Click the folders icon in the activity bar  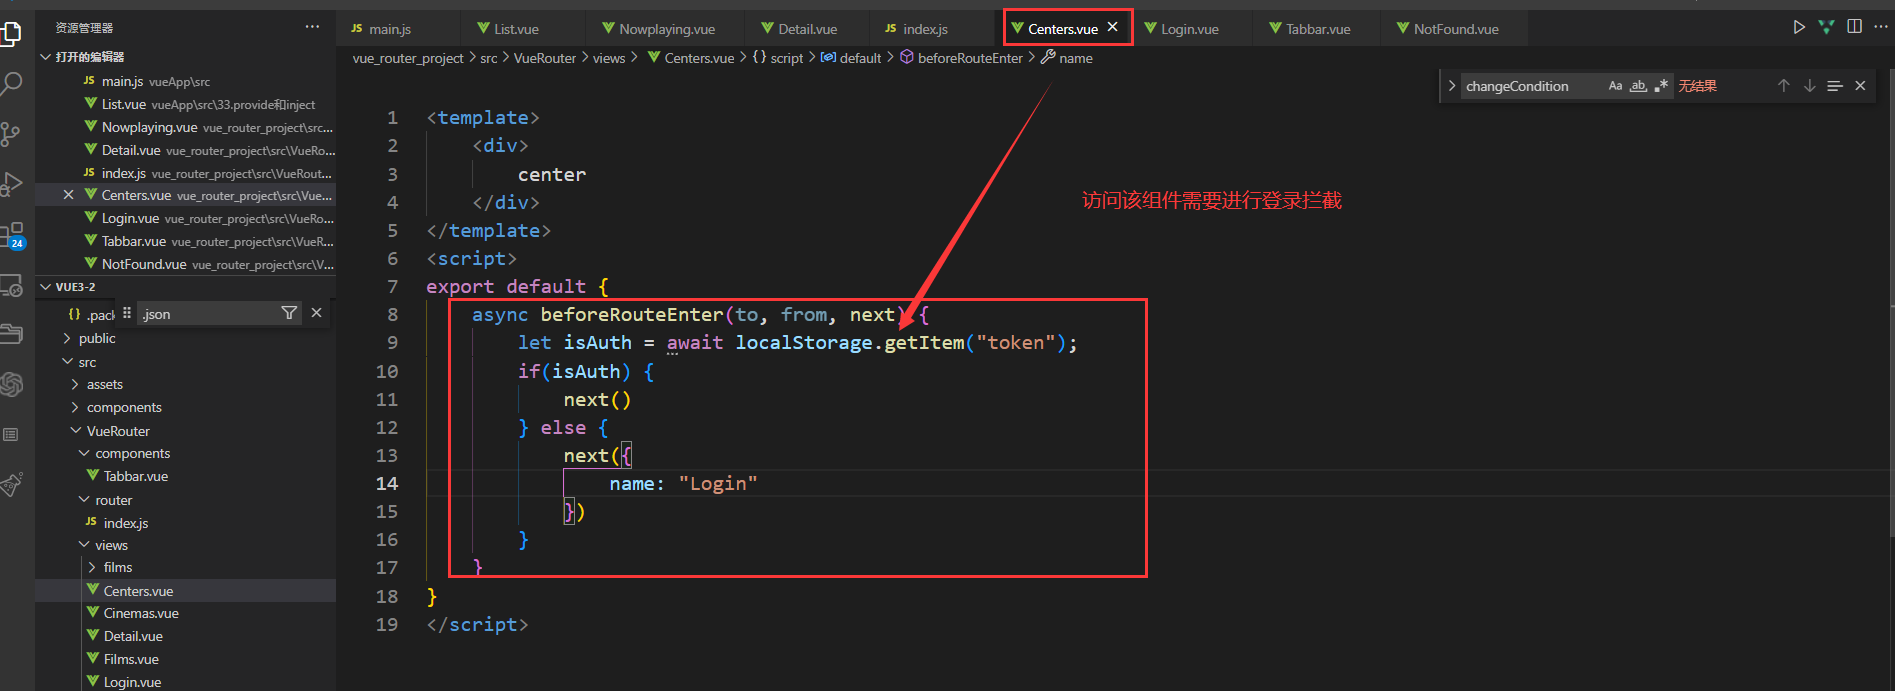pyautogui.click(x=11, y=333)
